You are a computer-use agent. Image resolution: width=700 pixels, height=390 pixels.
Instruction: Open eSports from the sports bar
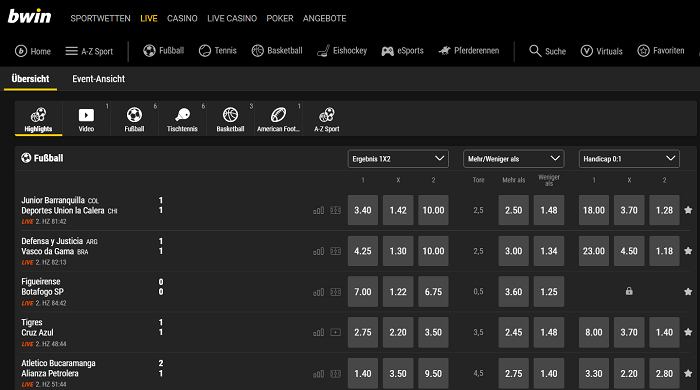click(x=402, y=51)
